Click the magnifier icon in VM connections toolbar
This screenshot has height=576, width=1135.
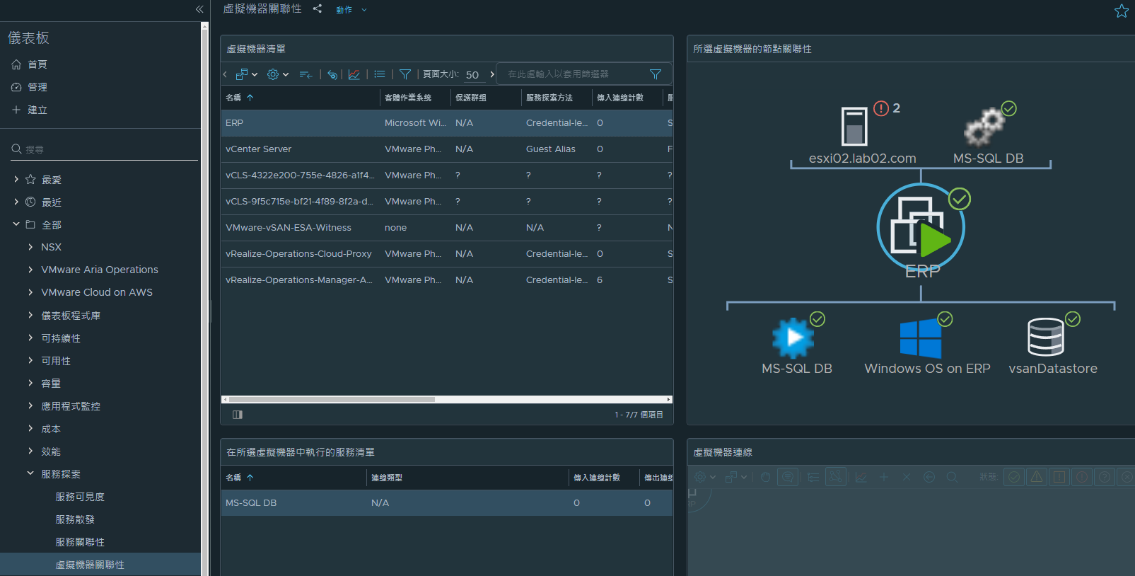click(x=952, y=478)
